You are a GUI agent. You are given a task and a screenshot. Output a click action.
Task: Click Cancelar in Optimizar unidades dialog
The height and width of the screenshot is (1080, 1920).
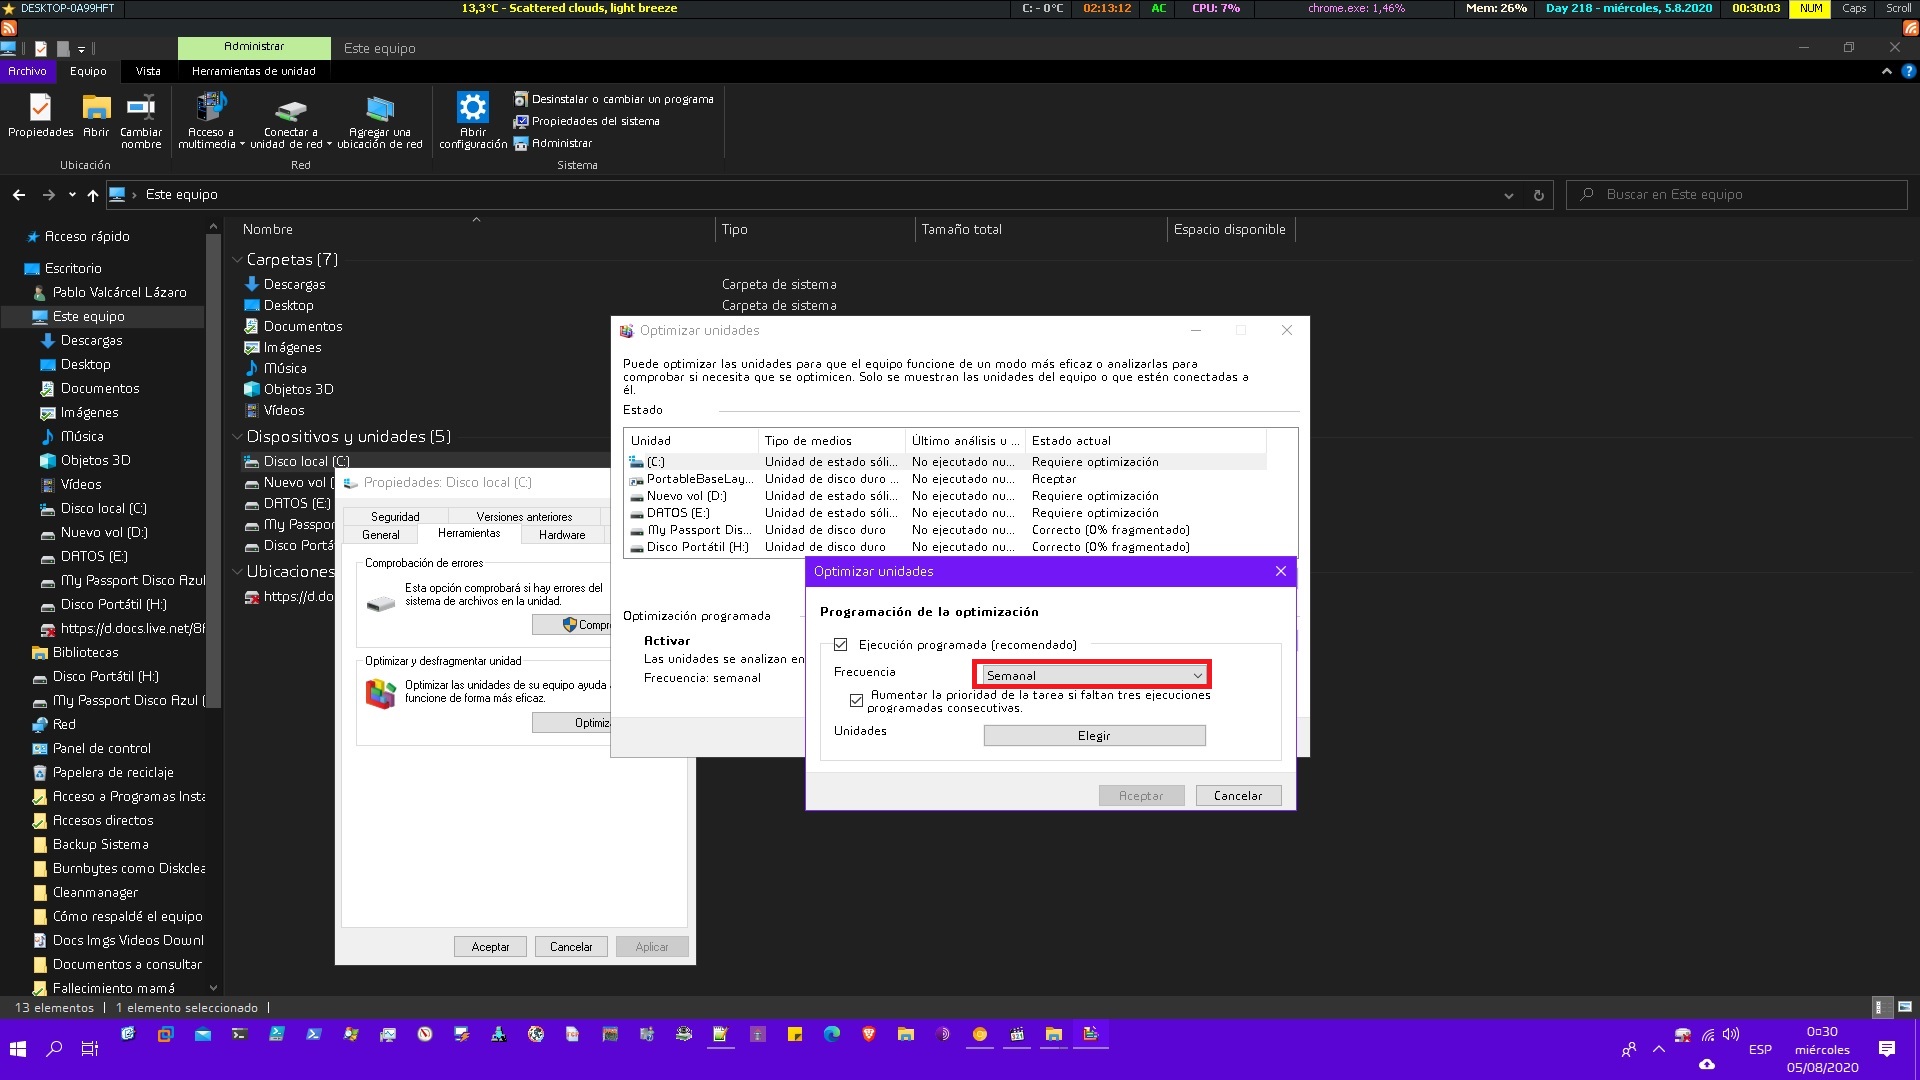(x=1238, y=796)
